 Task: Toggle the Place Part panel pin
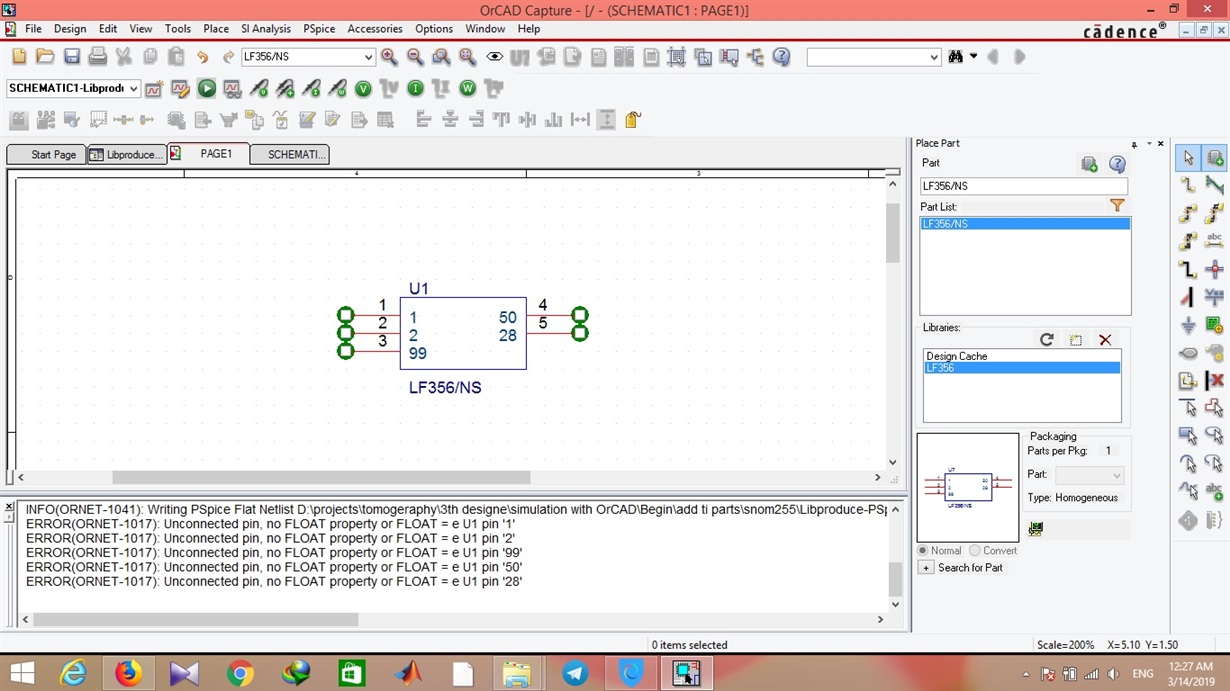click(1135, 144)
